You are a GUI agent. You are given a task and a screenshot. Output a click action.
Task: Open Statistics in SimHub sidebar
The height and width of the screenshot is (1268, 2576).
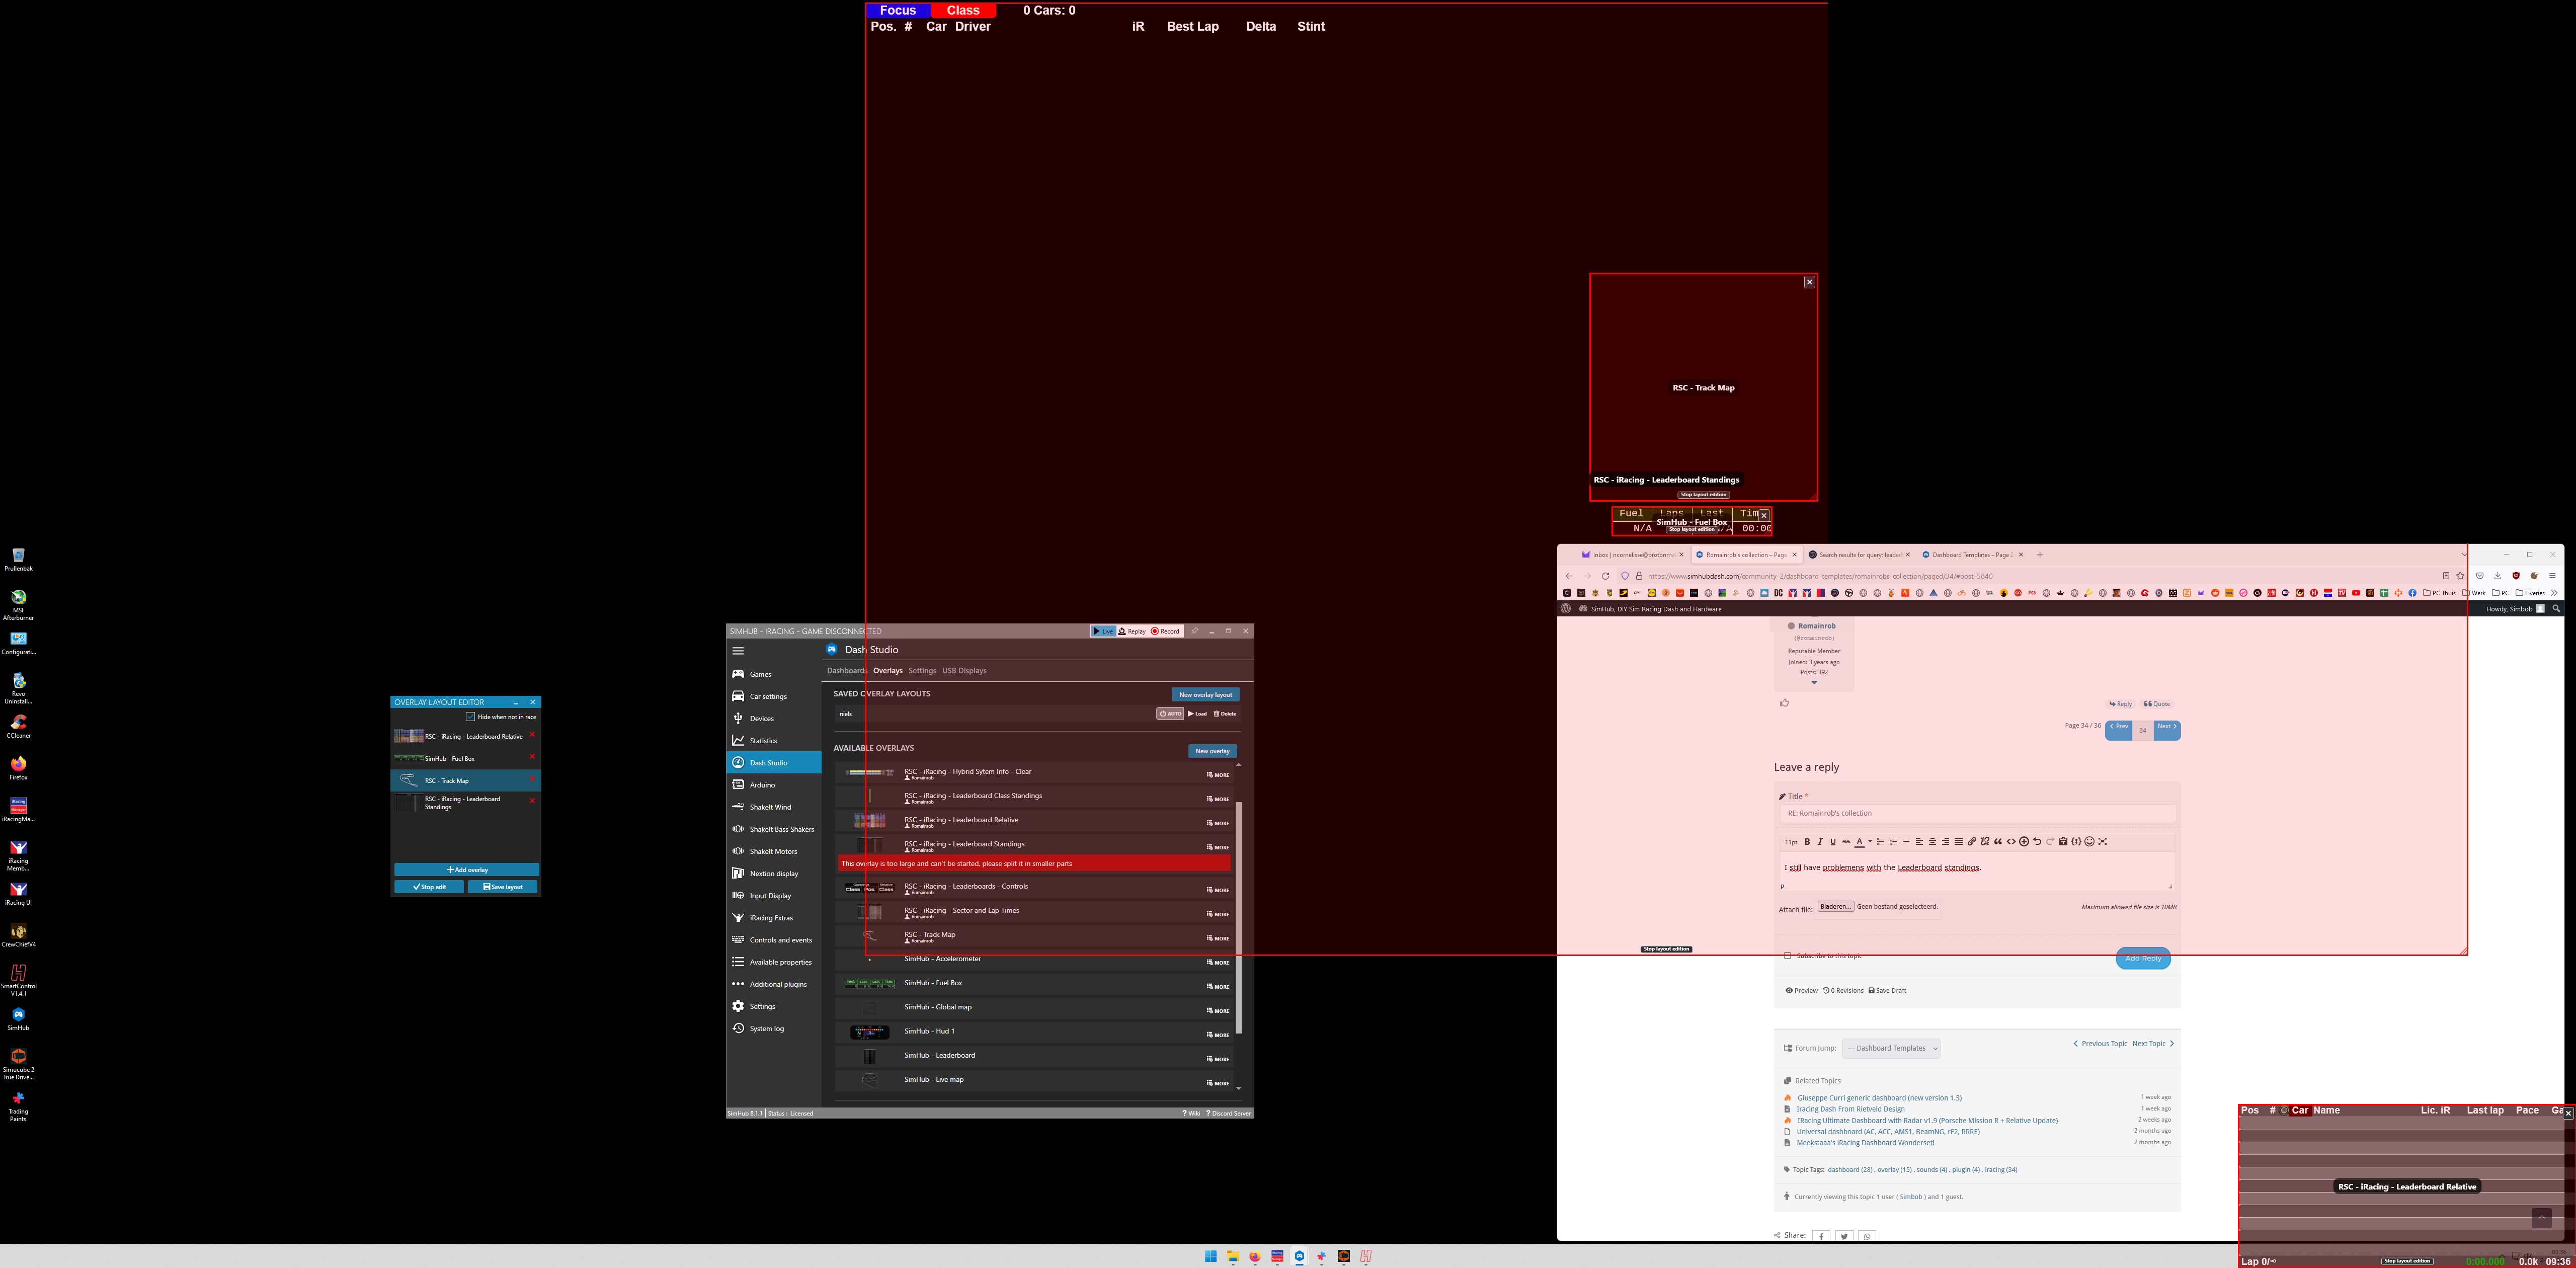[x=773, y=740]
